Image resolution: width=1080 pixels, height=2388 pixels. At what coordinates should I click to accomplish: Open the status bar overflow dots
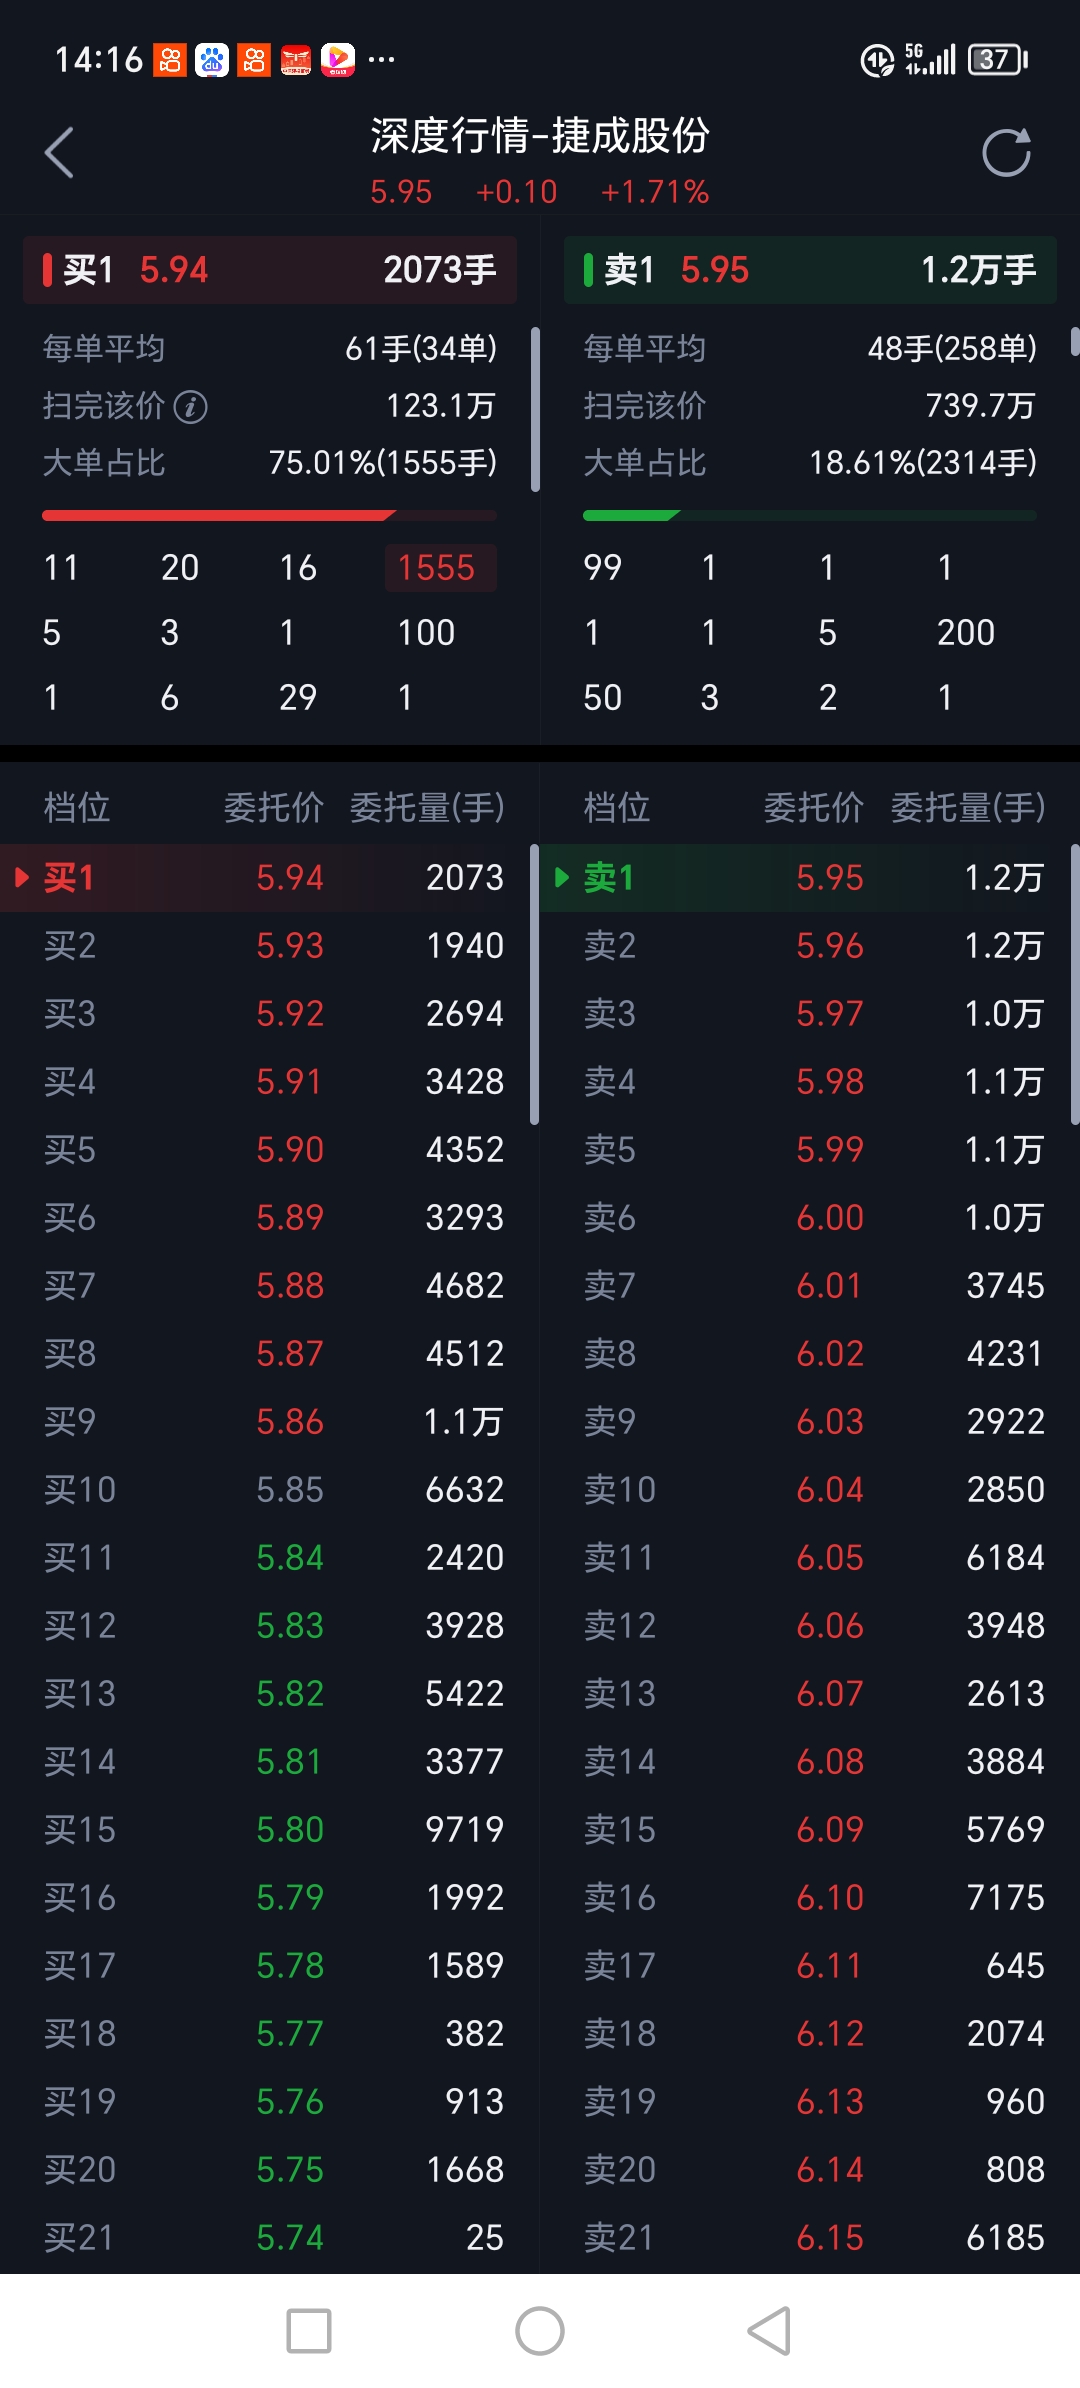pos(382,60)
